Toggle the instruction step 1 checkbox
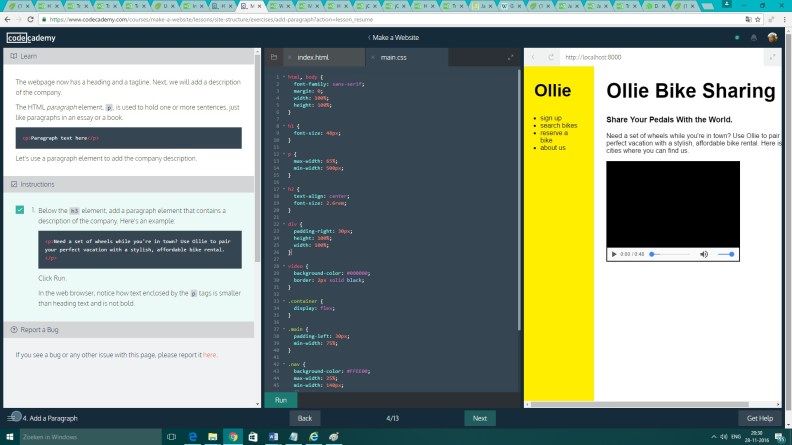This screenshot has height=445, width=792. click(x=20, y=210)
